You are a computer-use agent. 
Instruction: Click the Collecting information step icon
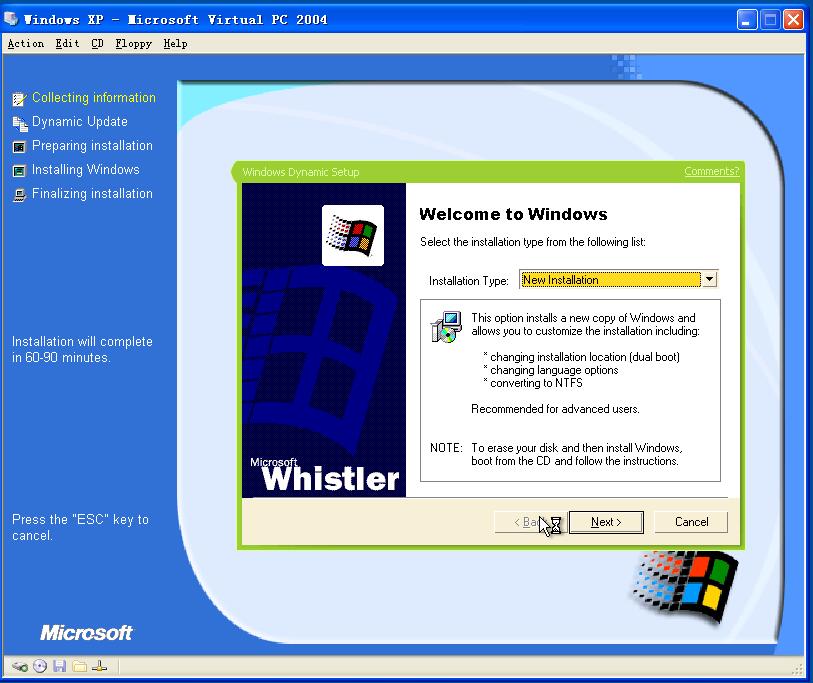click(x=19, y=99)
